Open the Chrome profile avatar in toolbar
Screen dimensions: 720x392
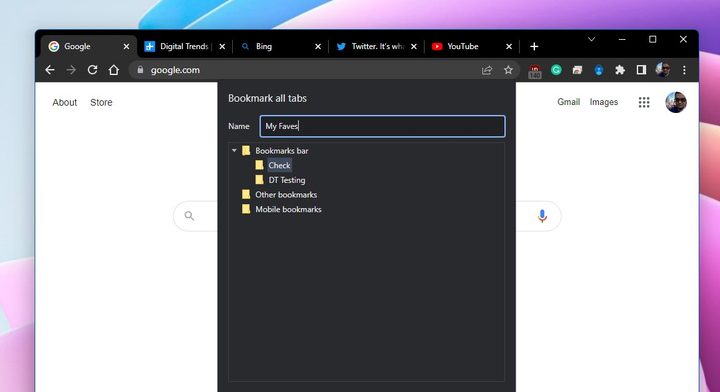663,70
